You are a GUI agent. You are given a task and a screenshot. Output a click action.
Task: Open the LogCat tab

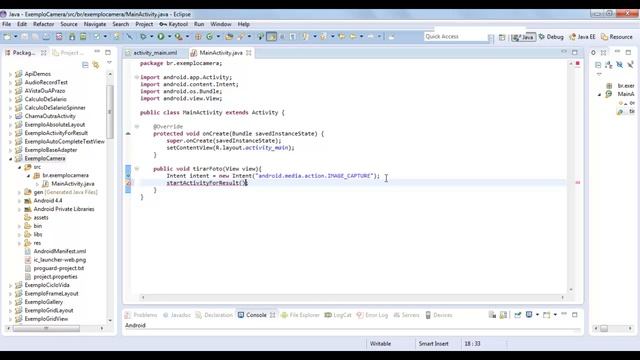pyautogui.click(x=338, y=315)
